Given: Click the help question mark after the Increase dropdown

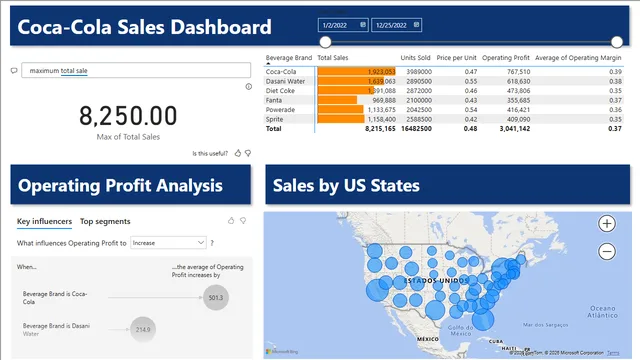Looking at the screenshot, I should click(212, 243).
